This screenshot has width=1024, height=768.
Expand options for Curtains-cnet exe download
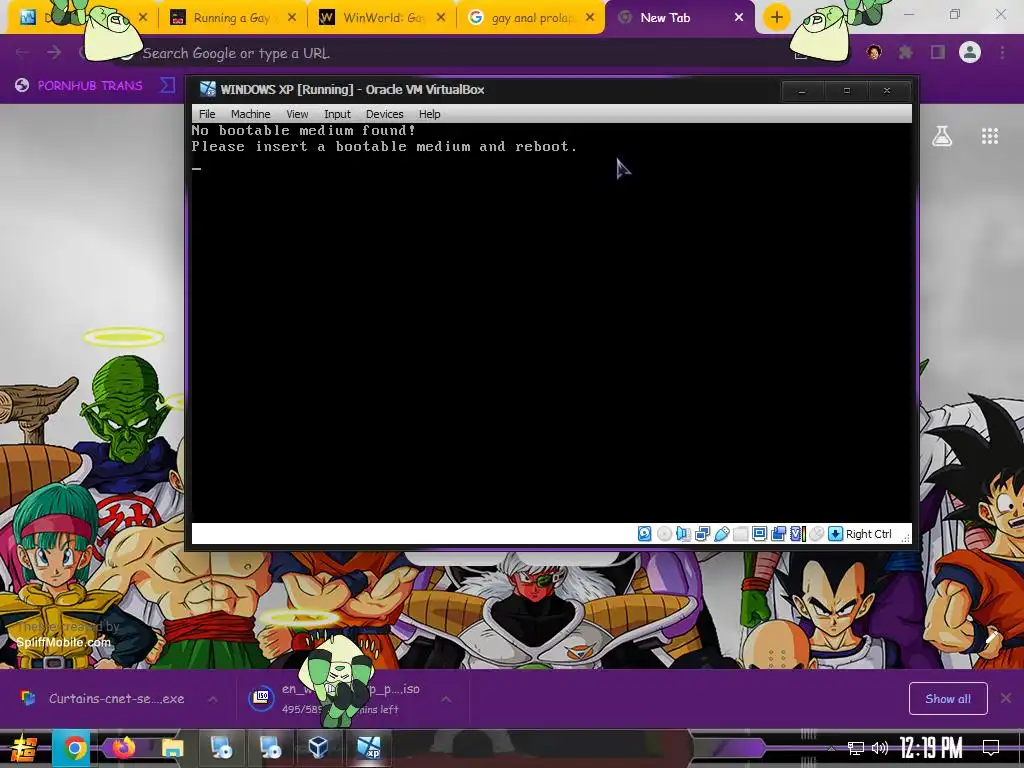click(x=213, y=699)
